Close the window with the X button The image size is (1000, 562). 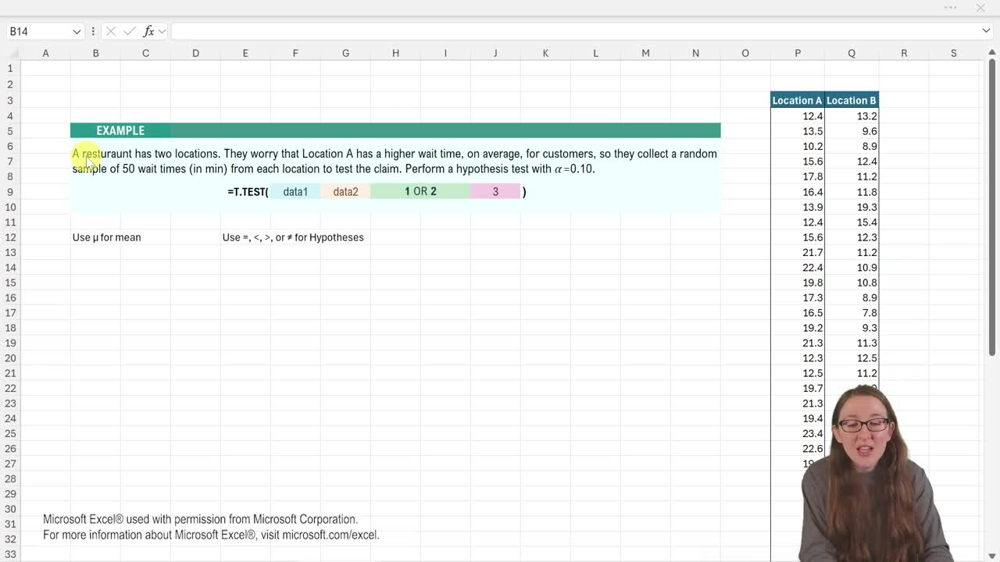980,8
